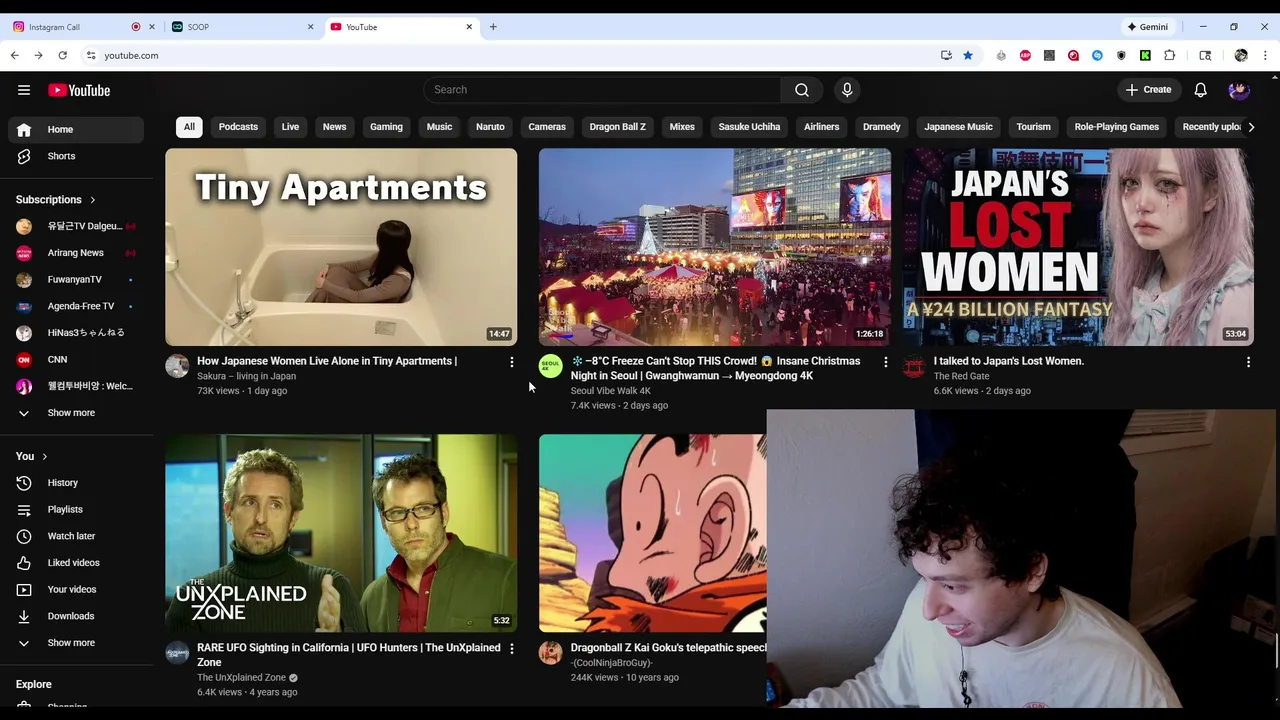Select the Naruto filter chip
1280x720 pixels.
pyautogui.click(x=490, y=127)
